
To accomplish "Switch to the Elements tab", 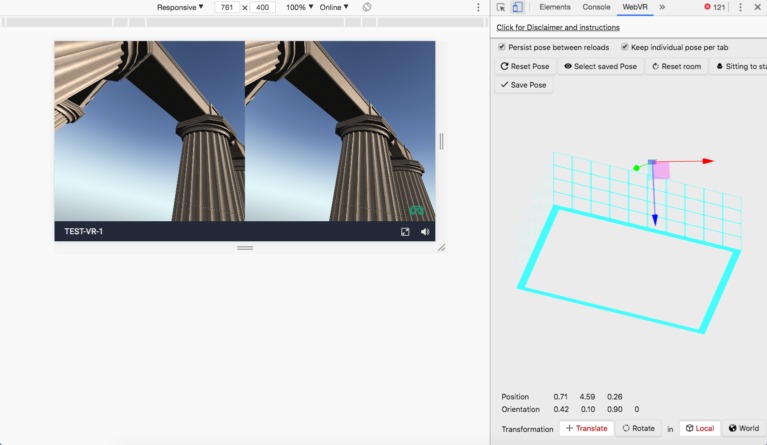I will click(555, 7).
